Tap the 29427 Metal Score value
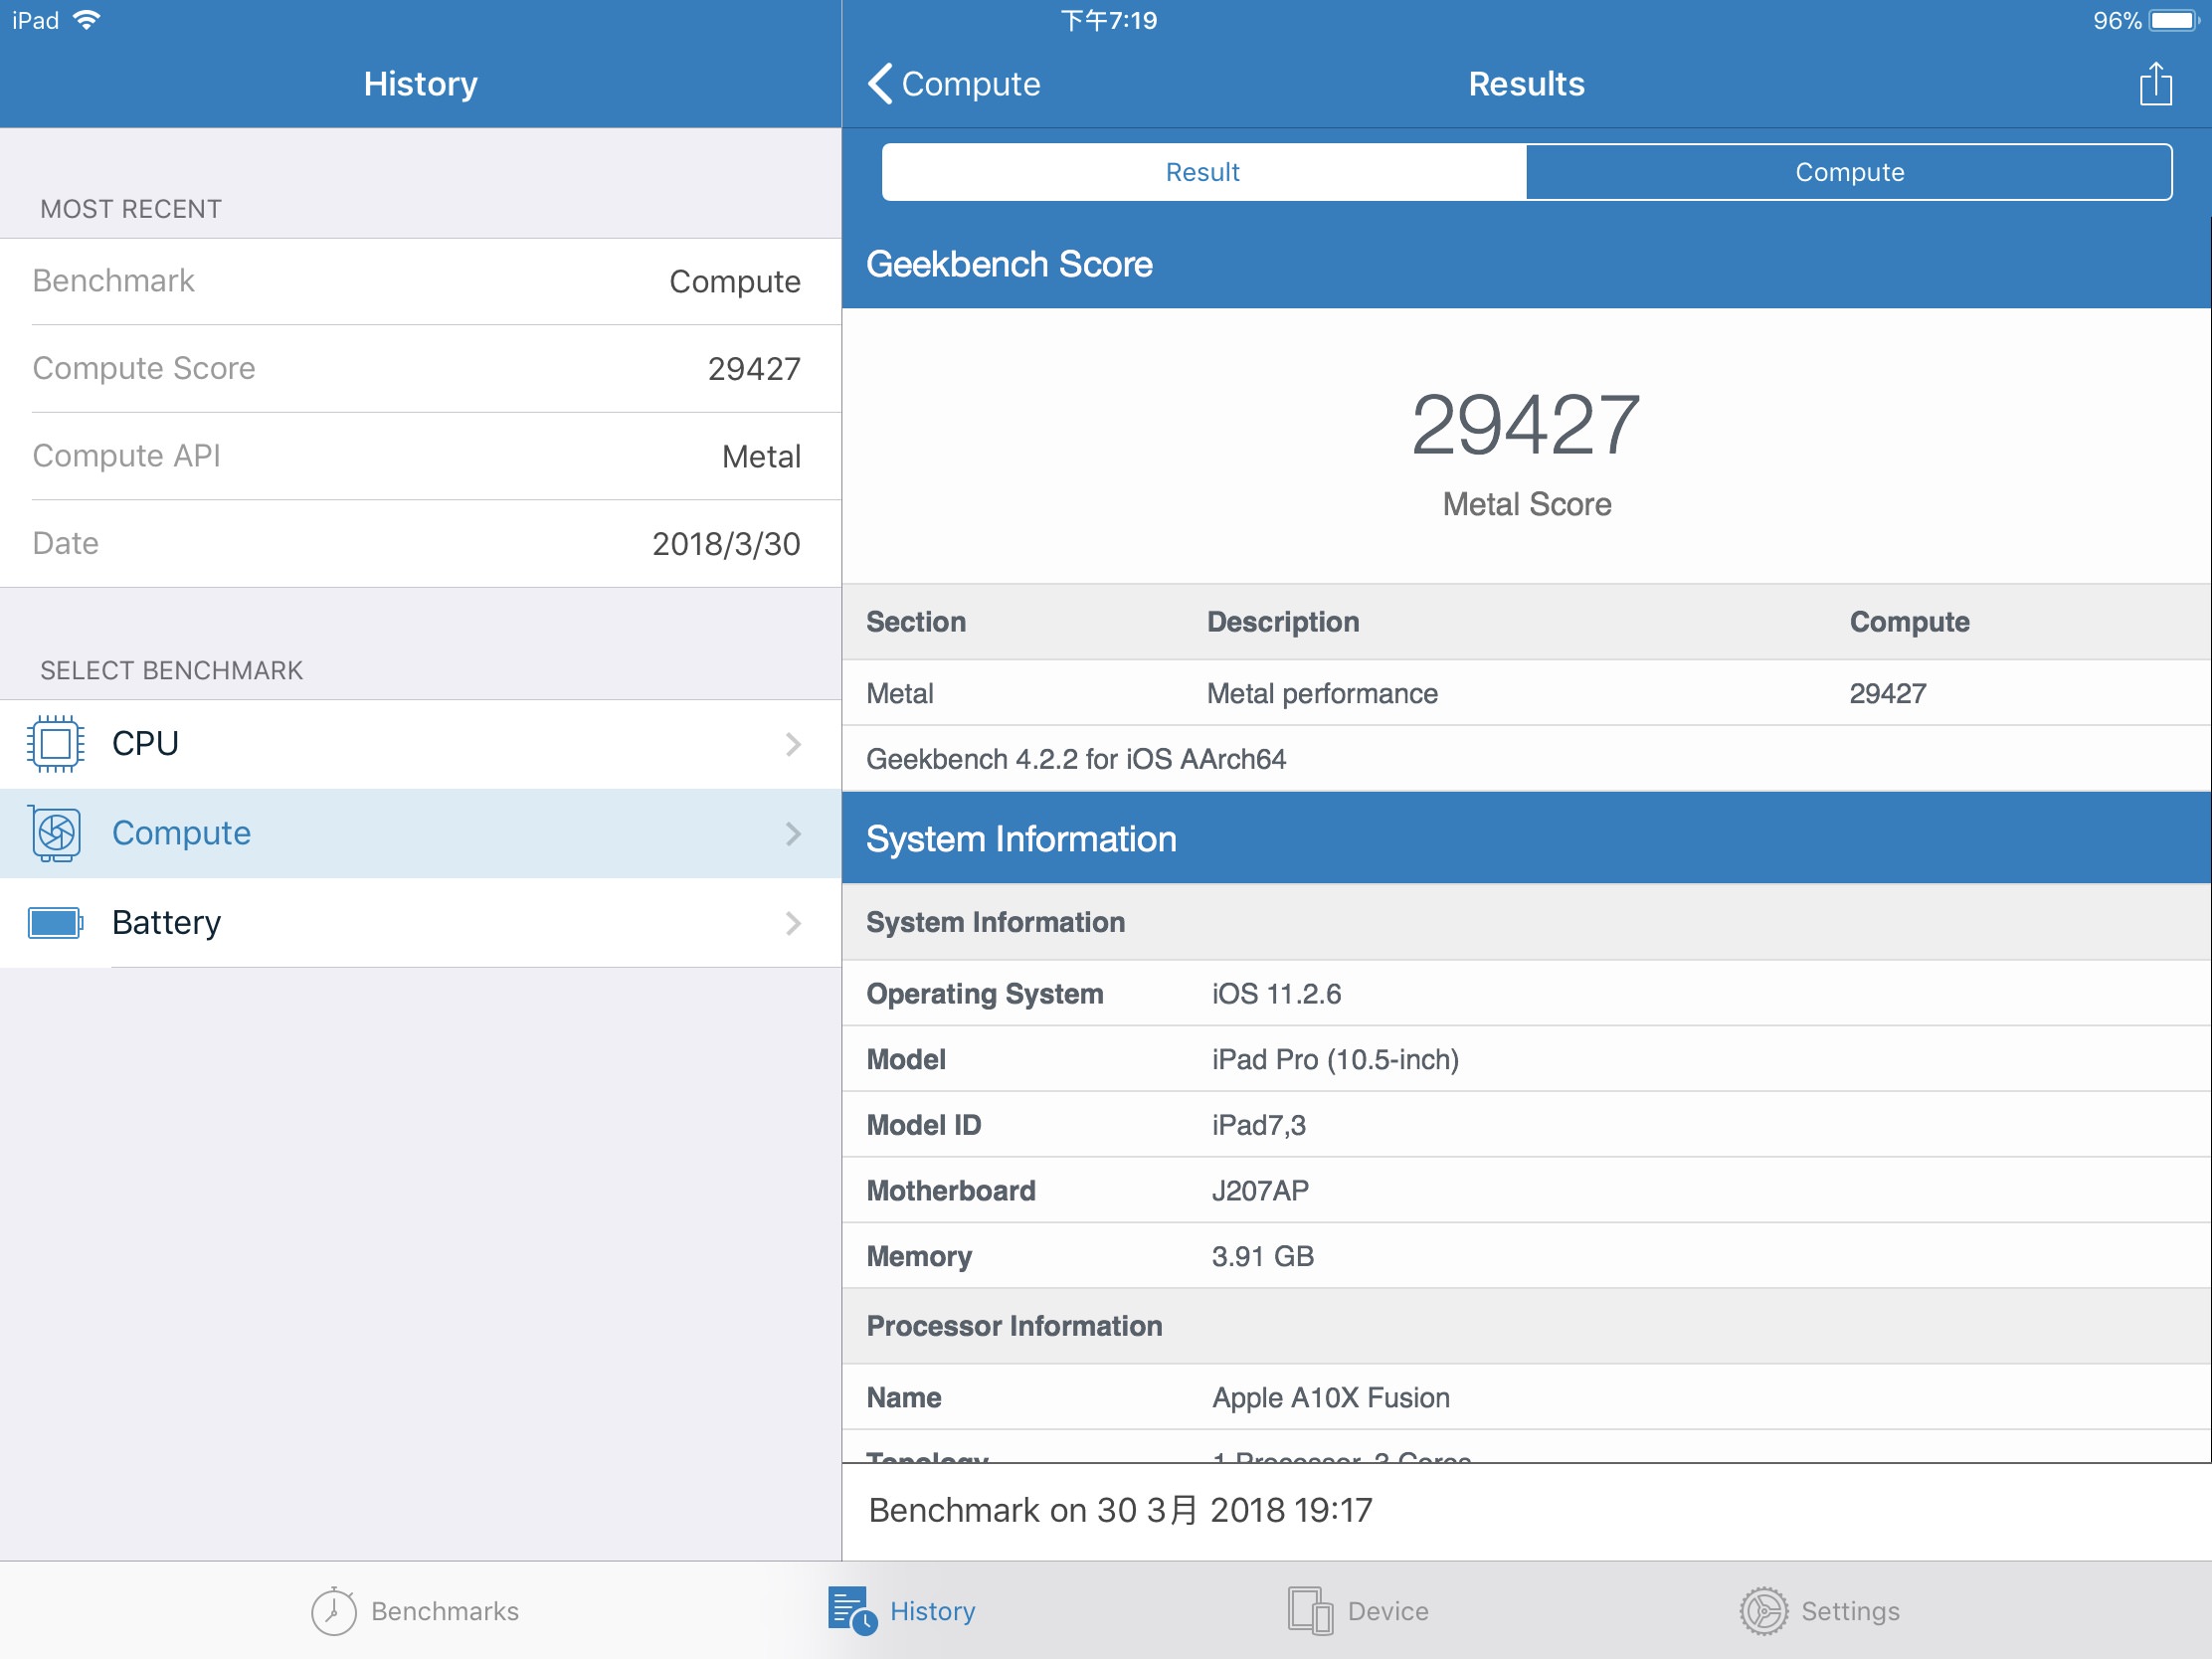Image resolution: width=2212 pixels, height=1659 pixels. (1525, 425)
